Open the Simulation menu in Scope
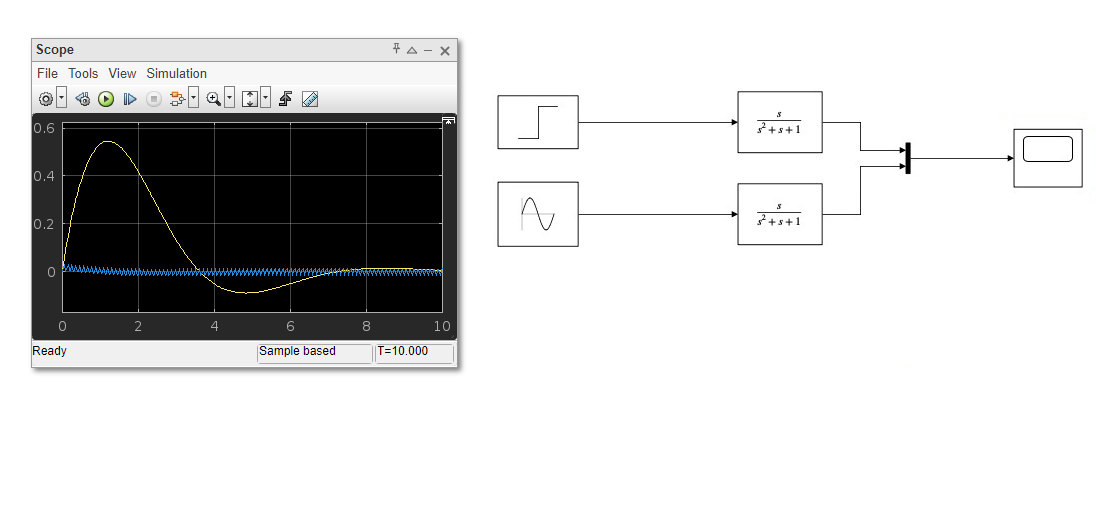Image resolution: width=1100 pixels, height=519 pixels. pyautogui.click(x=176, y=74)
